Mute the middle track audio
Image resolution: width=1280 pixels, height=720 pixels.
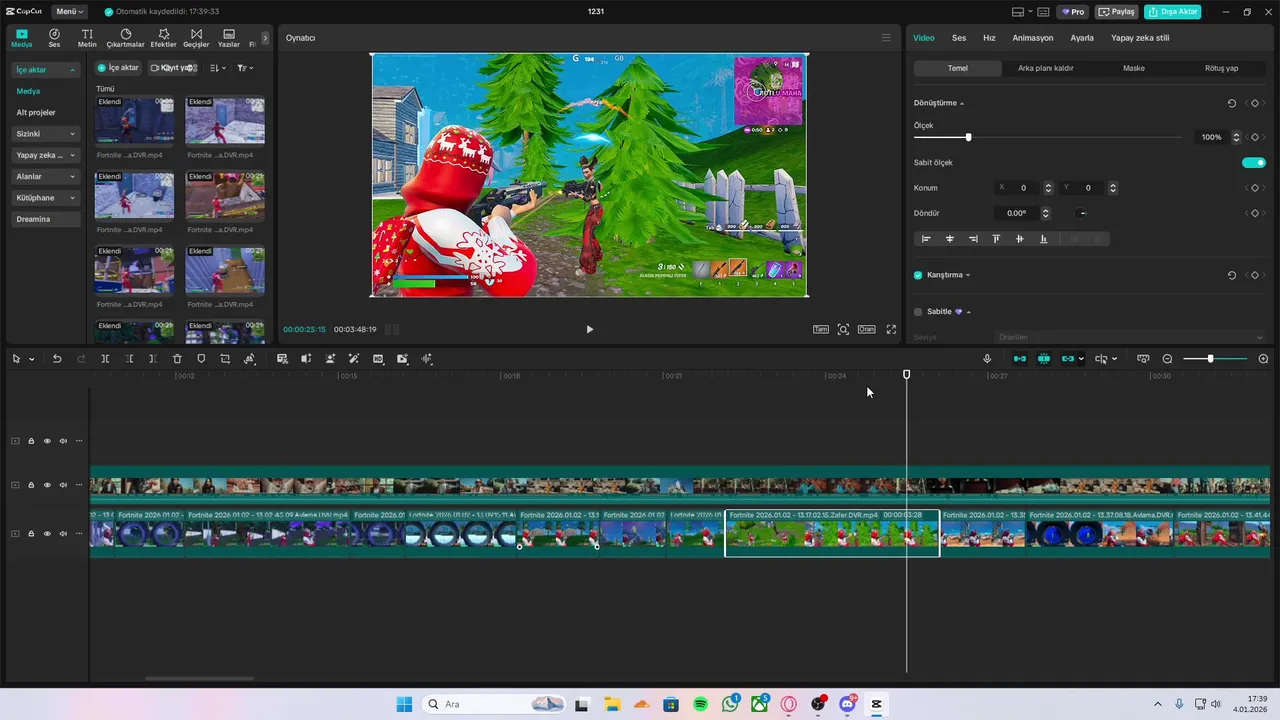(x=63, y=485)
